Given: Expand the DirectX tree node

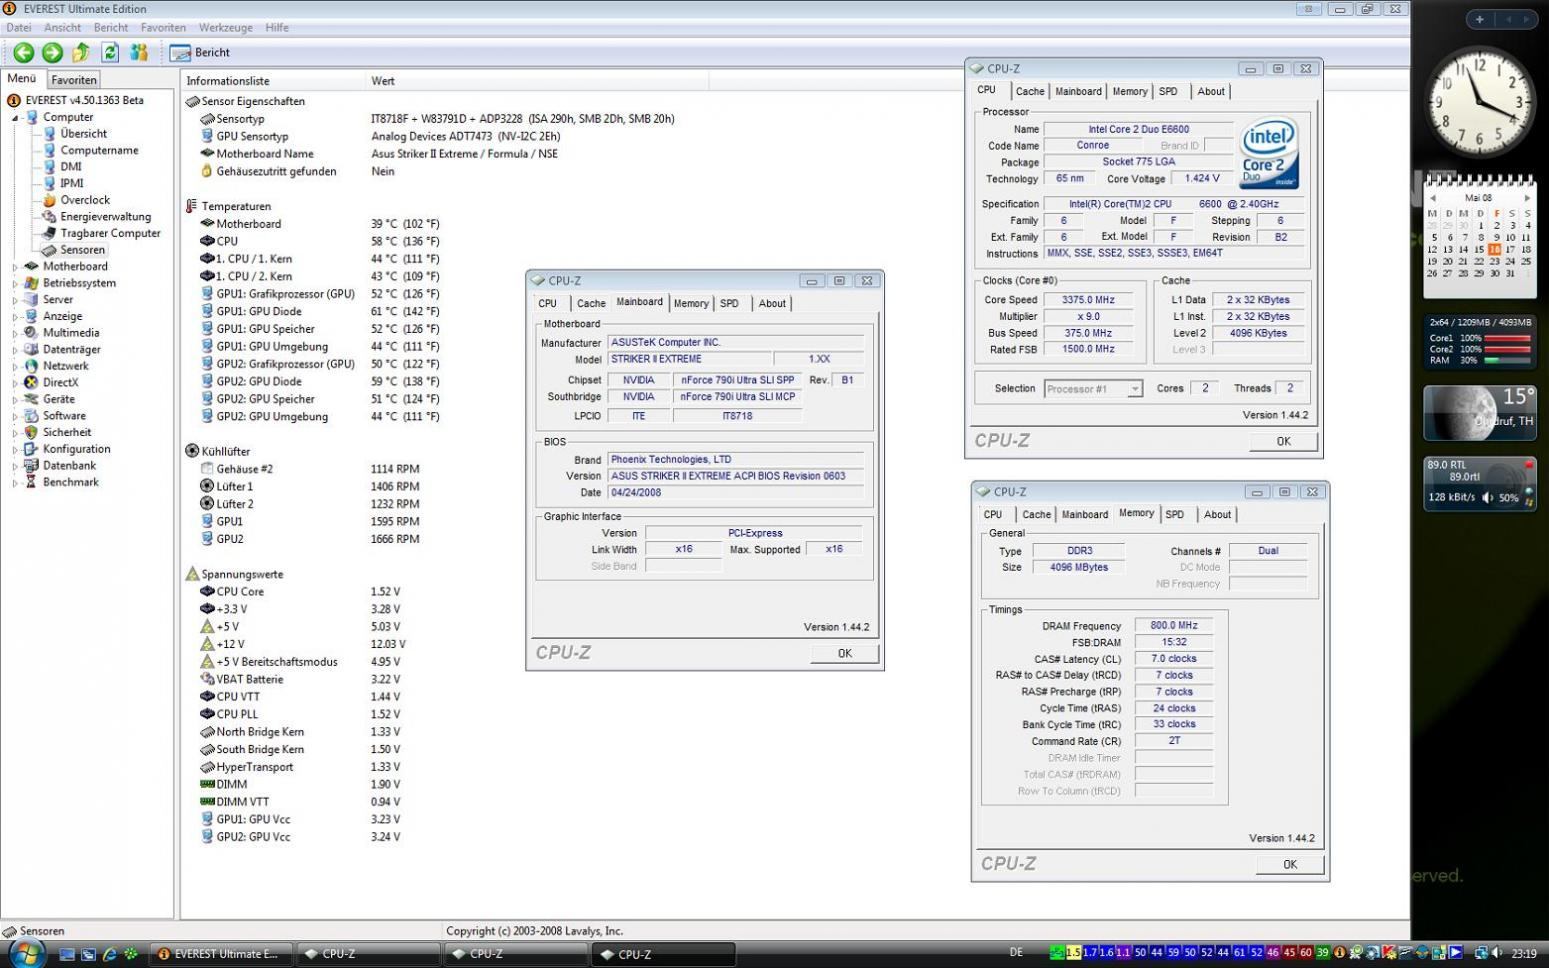Looking at the screenshot, I should [15, 383].
